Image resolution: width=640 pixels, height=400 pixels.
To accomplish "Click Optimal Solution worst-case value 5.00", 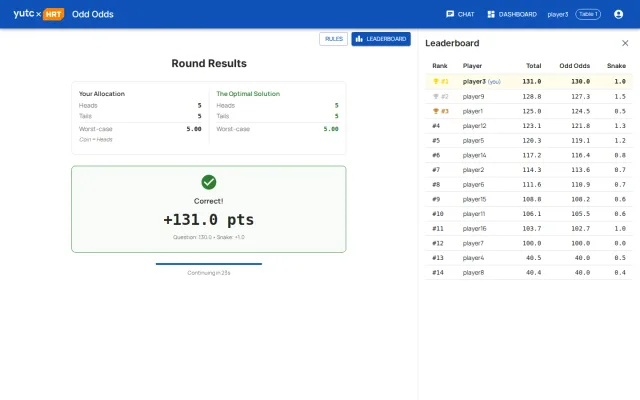I will tap(331, 129).
